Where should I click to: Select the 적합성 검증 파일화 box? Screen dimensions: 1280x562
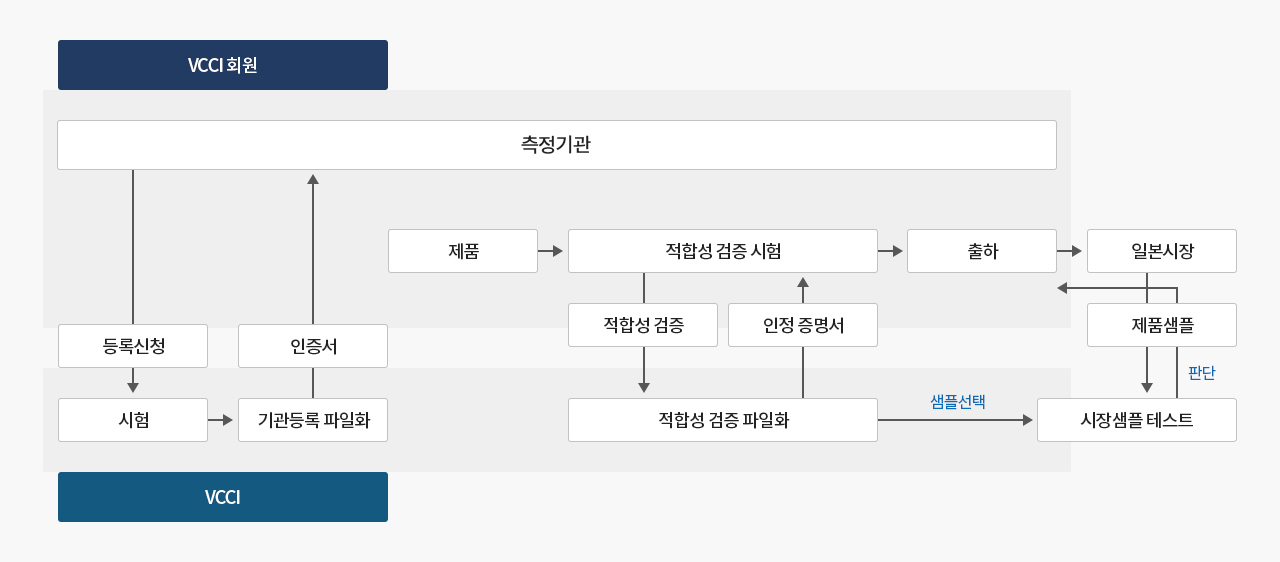pyautogui.click(x=722, y=420)
